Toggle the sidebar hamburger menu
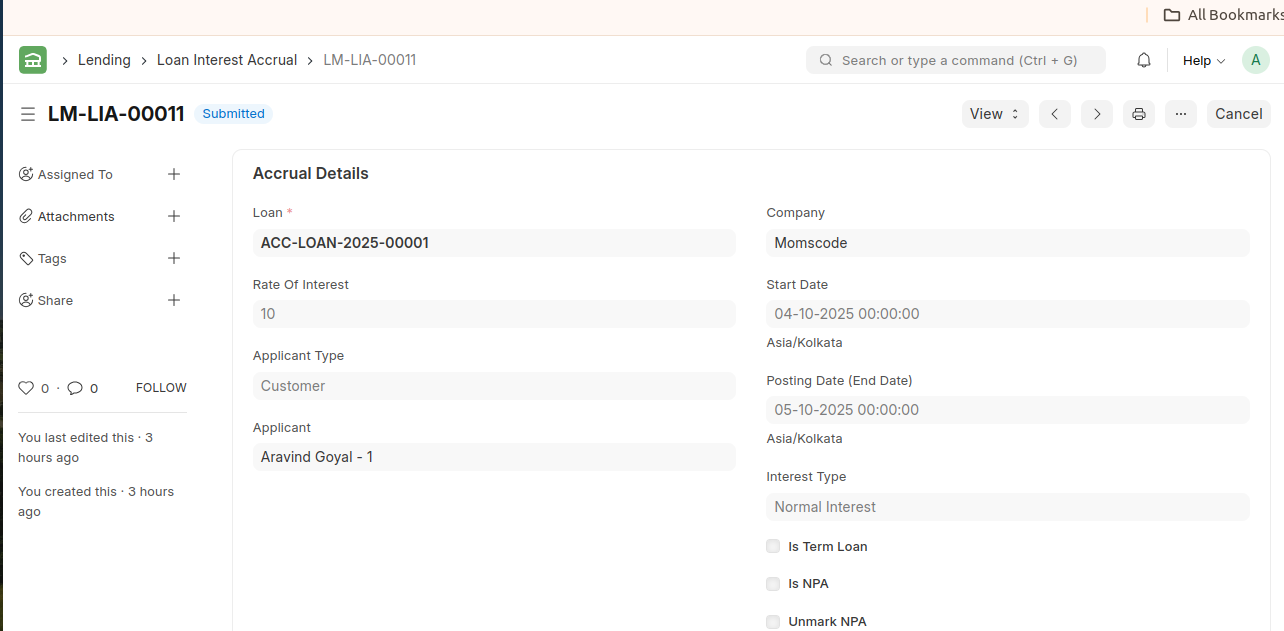The image size is (1284, 631). (x=28, y=114)
